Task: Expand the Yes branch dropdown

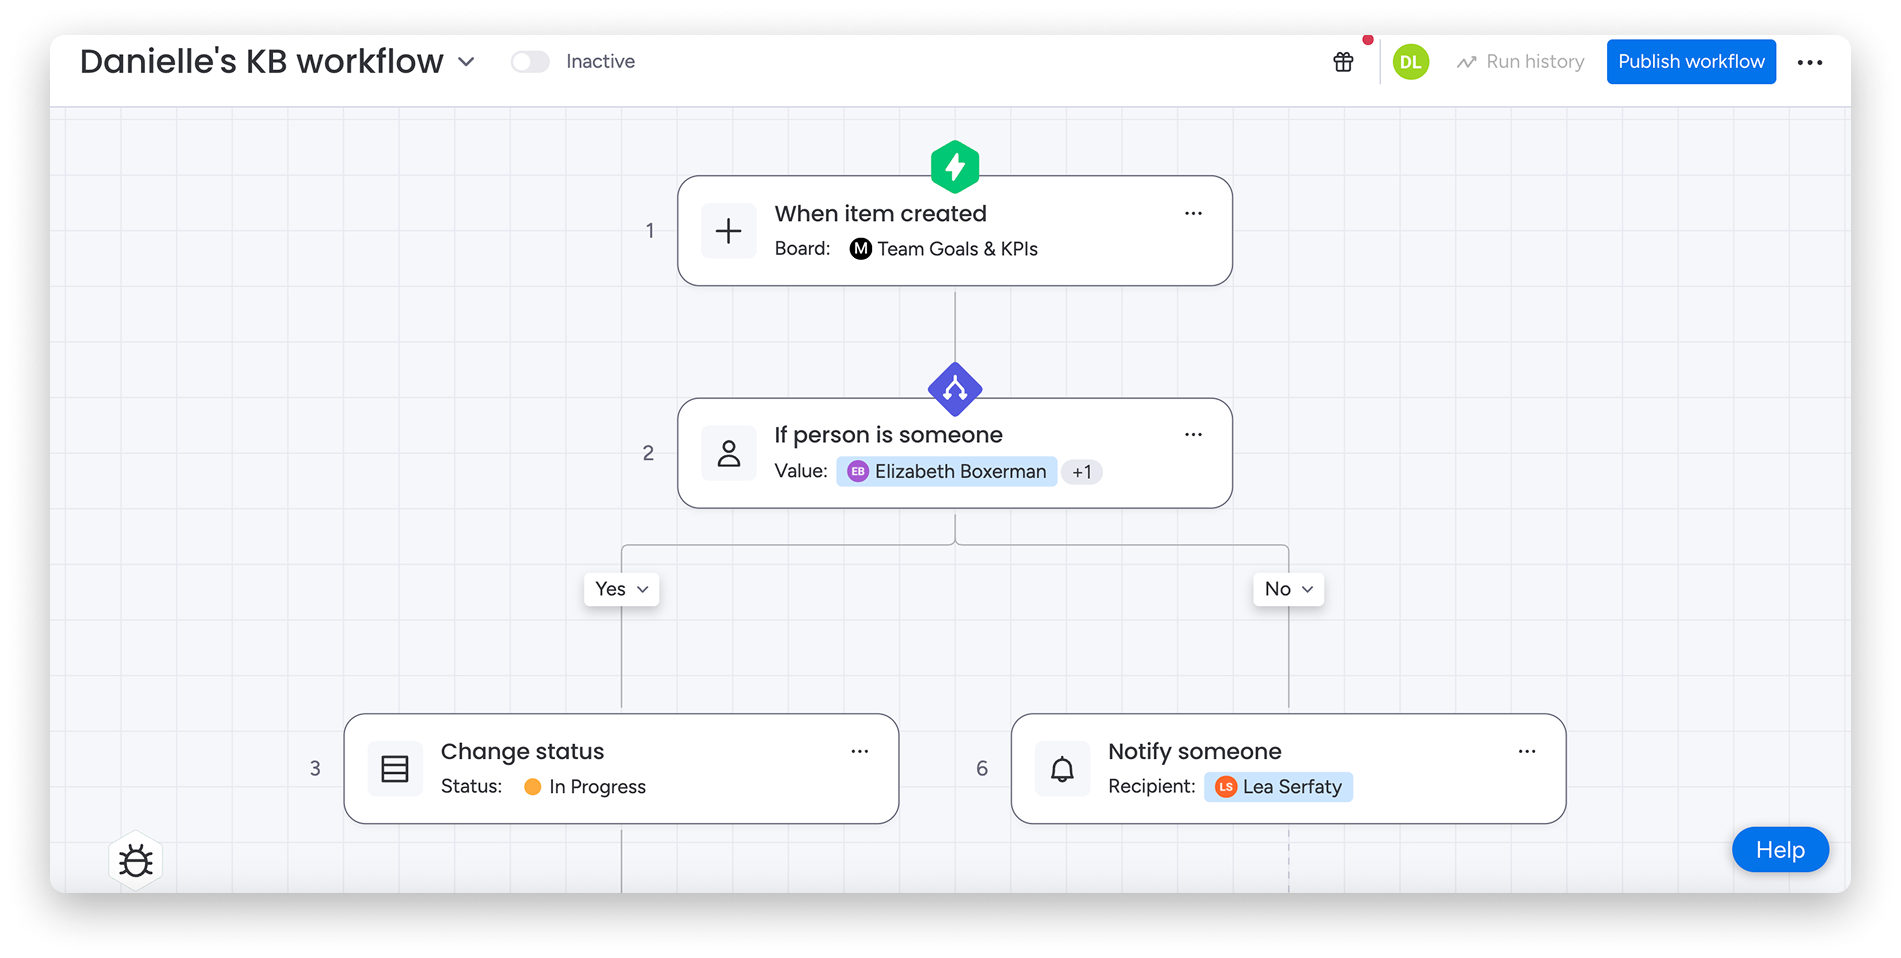Action: [621, 589]
